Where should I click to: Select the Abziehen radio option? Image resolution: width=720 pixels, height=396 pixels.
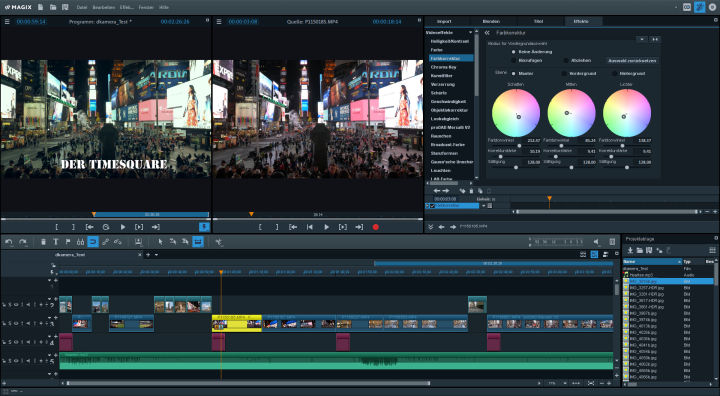coord(566,60)
